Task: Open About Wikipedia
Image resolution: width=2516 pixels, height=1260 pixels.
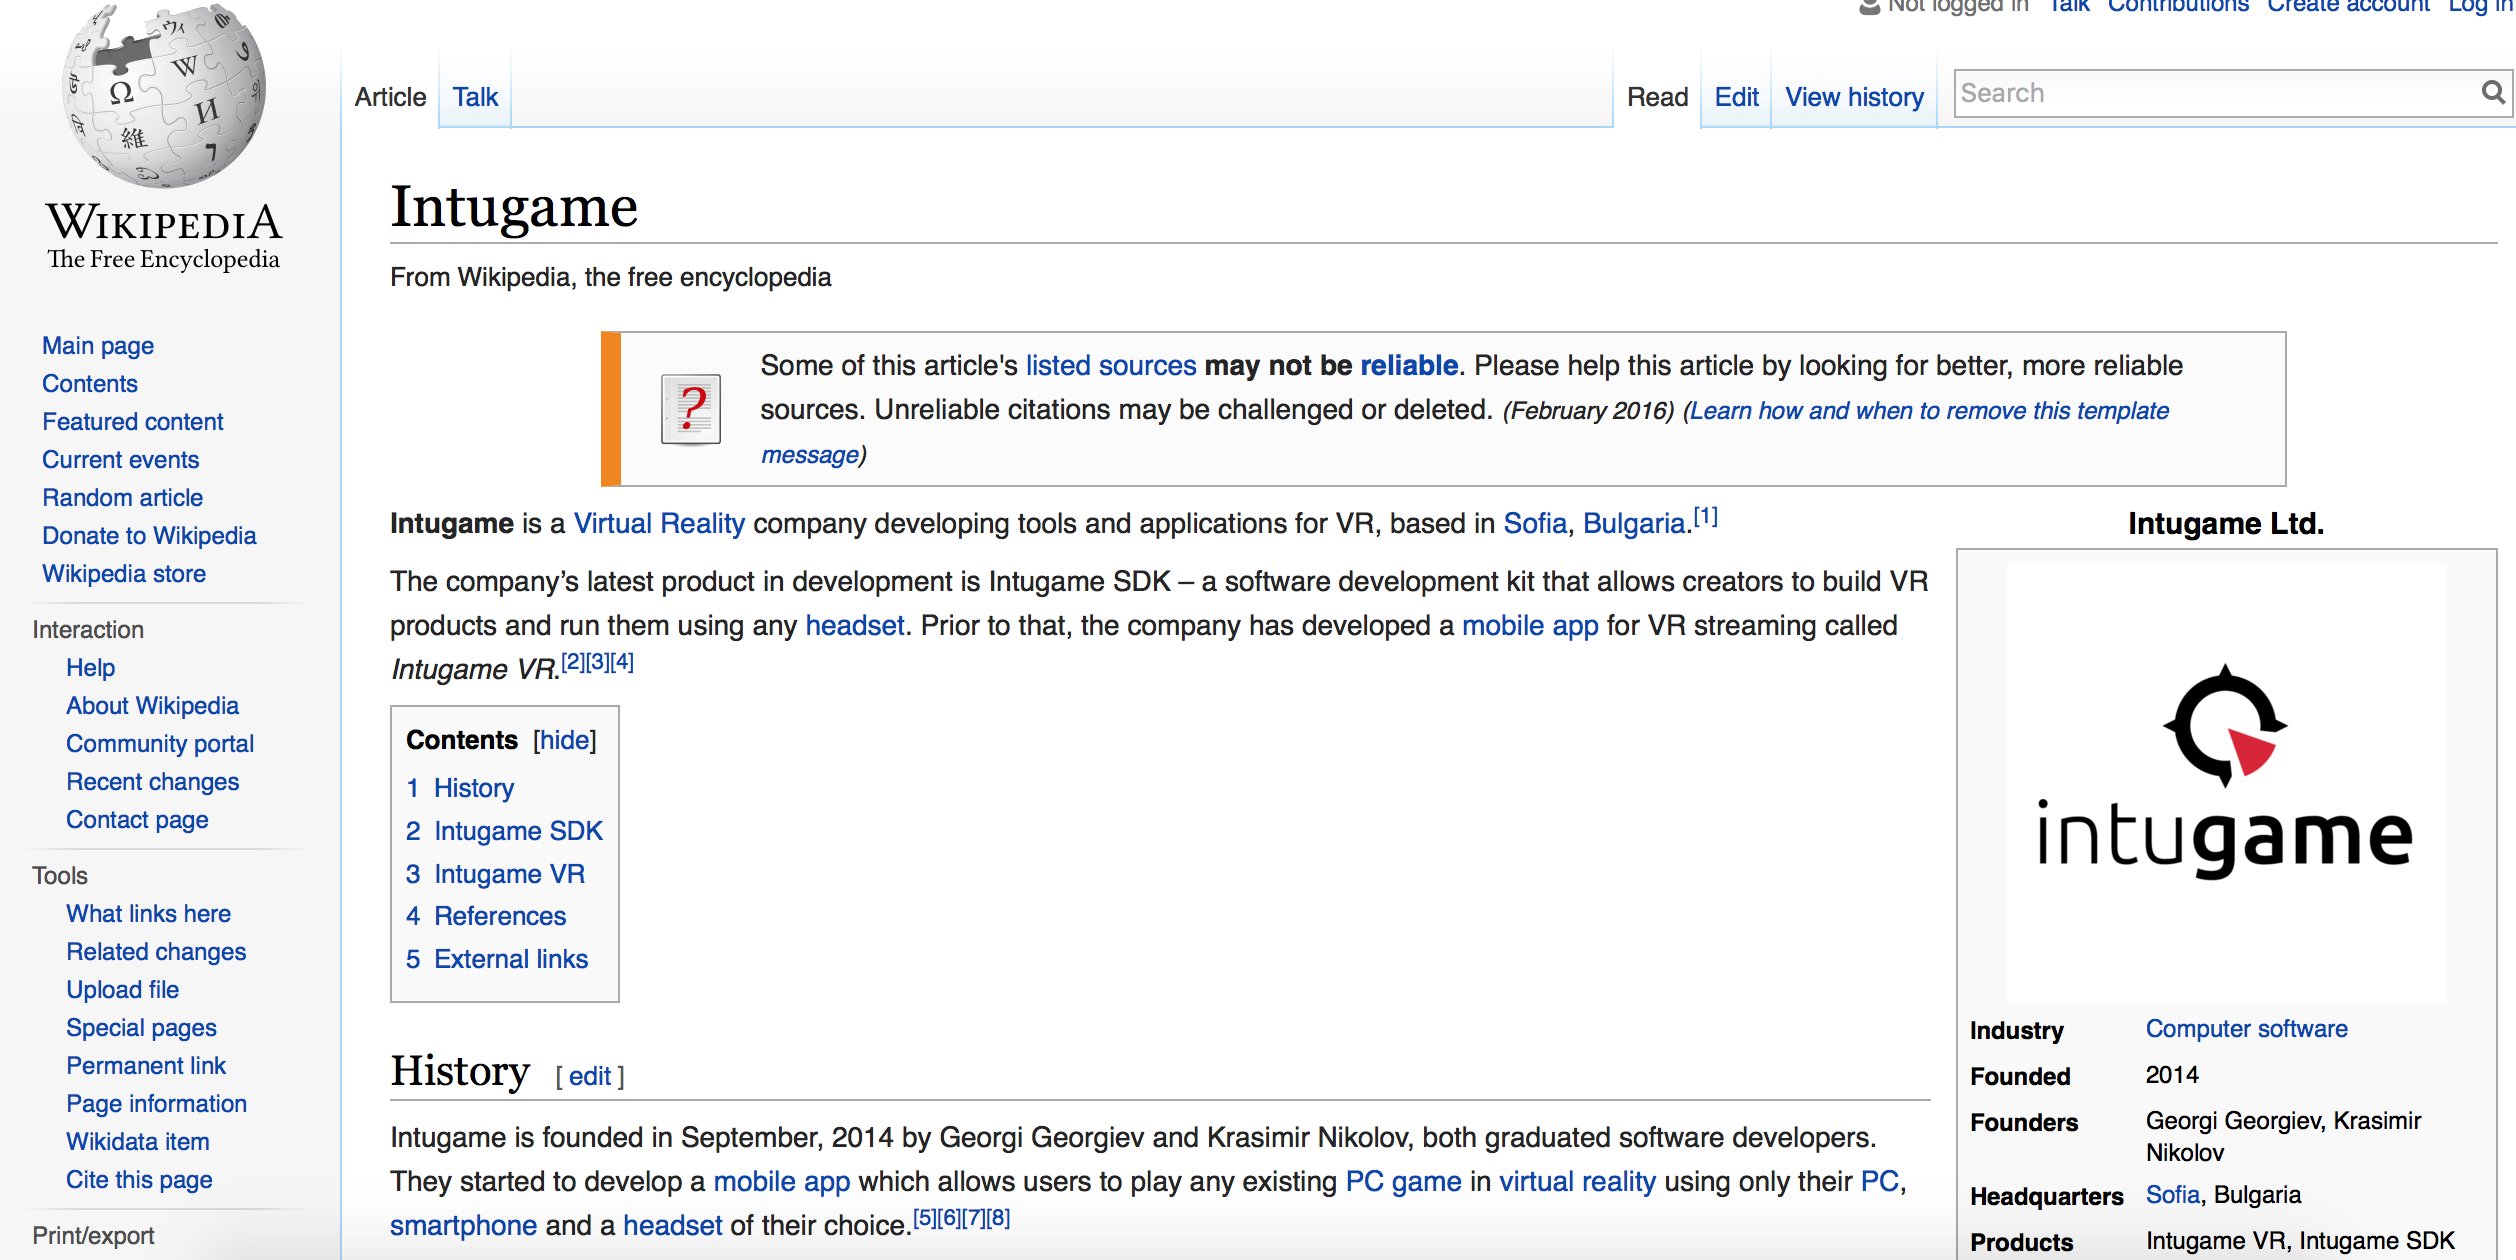Action: click(153, 706)
